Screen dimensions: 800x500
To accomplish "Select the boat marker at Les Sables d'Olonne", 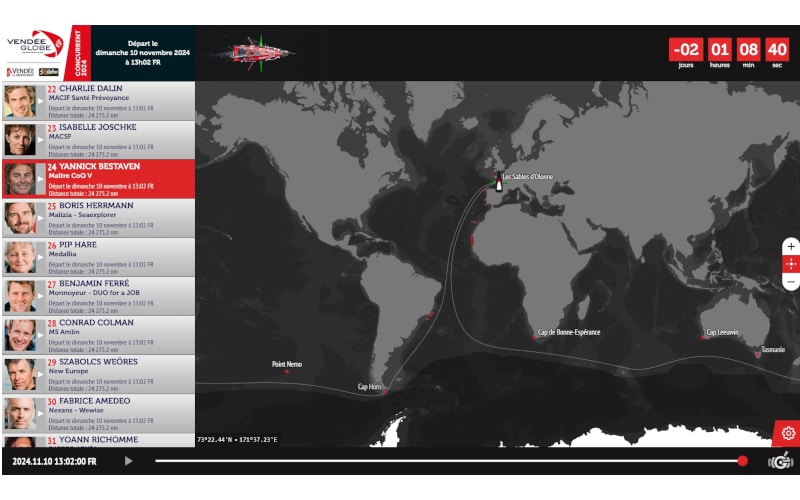I will [499, 183].
